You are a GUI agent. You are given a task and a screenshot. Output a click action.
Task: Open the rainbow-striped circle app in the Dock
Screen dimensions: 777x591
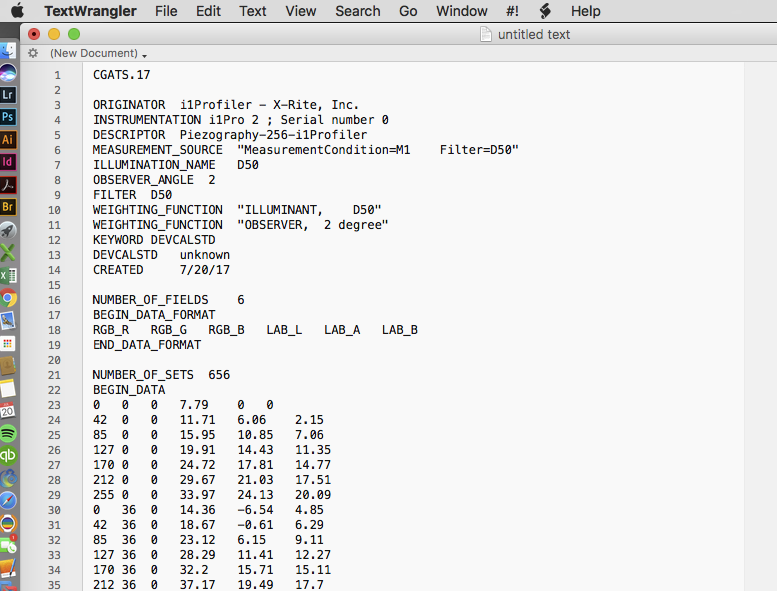tap(8, 524)
